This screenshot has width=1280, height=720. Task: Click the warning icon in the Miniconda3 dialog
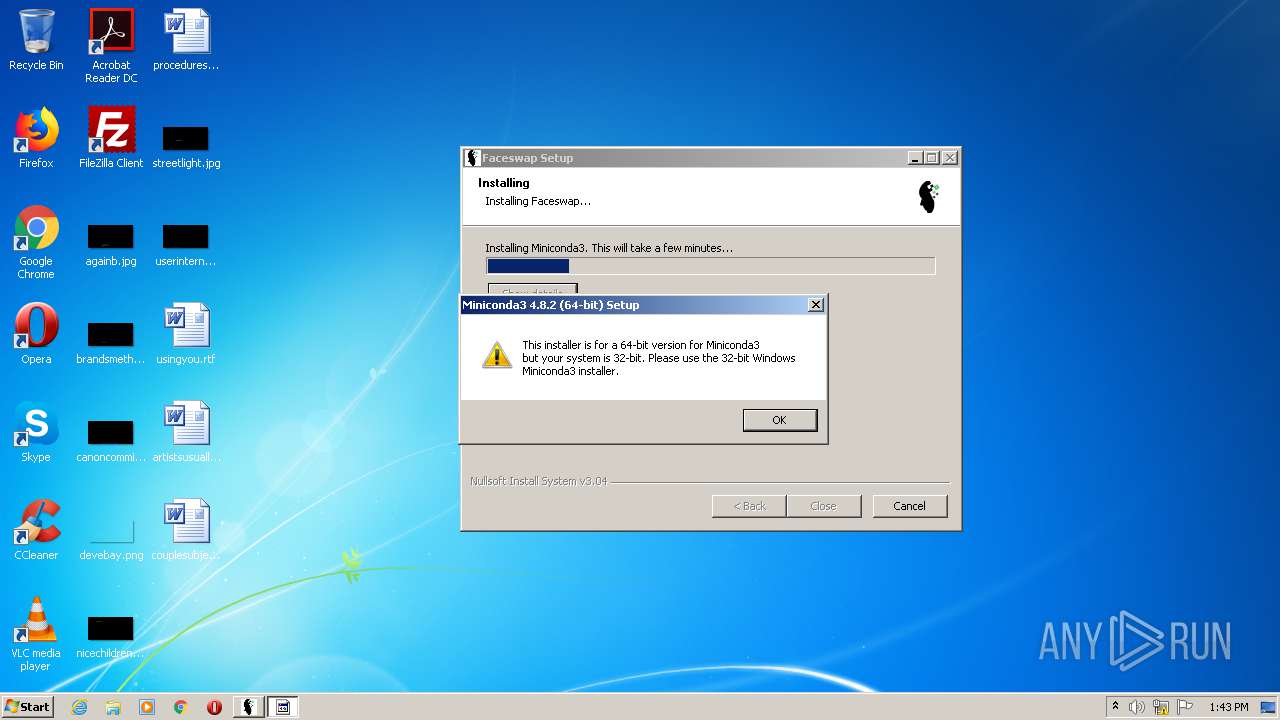[497, 355]
